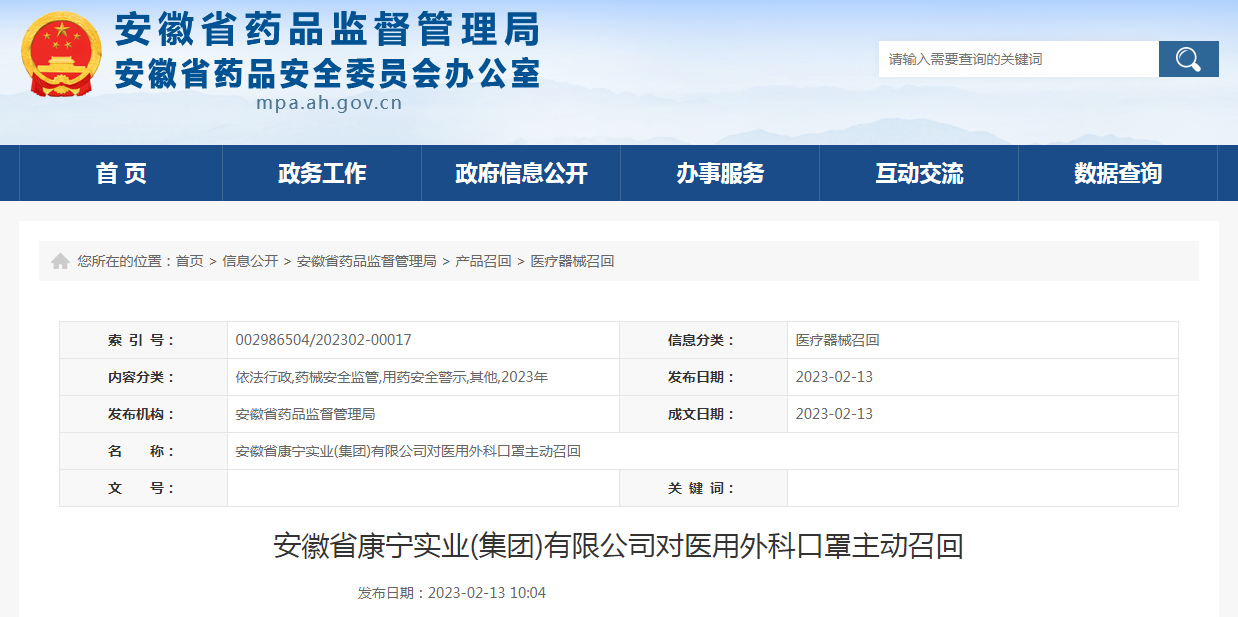The height and width of the screenshot is (617, 1238).
Task: Click the 安徽省药品监督管理局 publisher value cell
Action: point(423,414)
